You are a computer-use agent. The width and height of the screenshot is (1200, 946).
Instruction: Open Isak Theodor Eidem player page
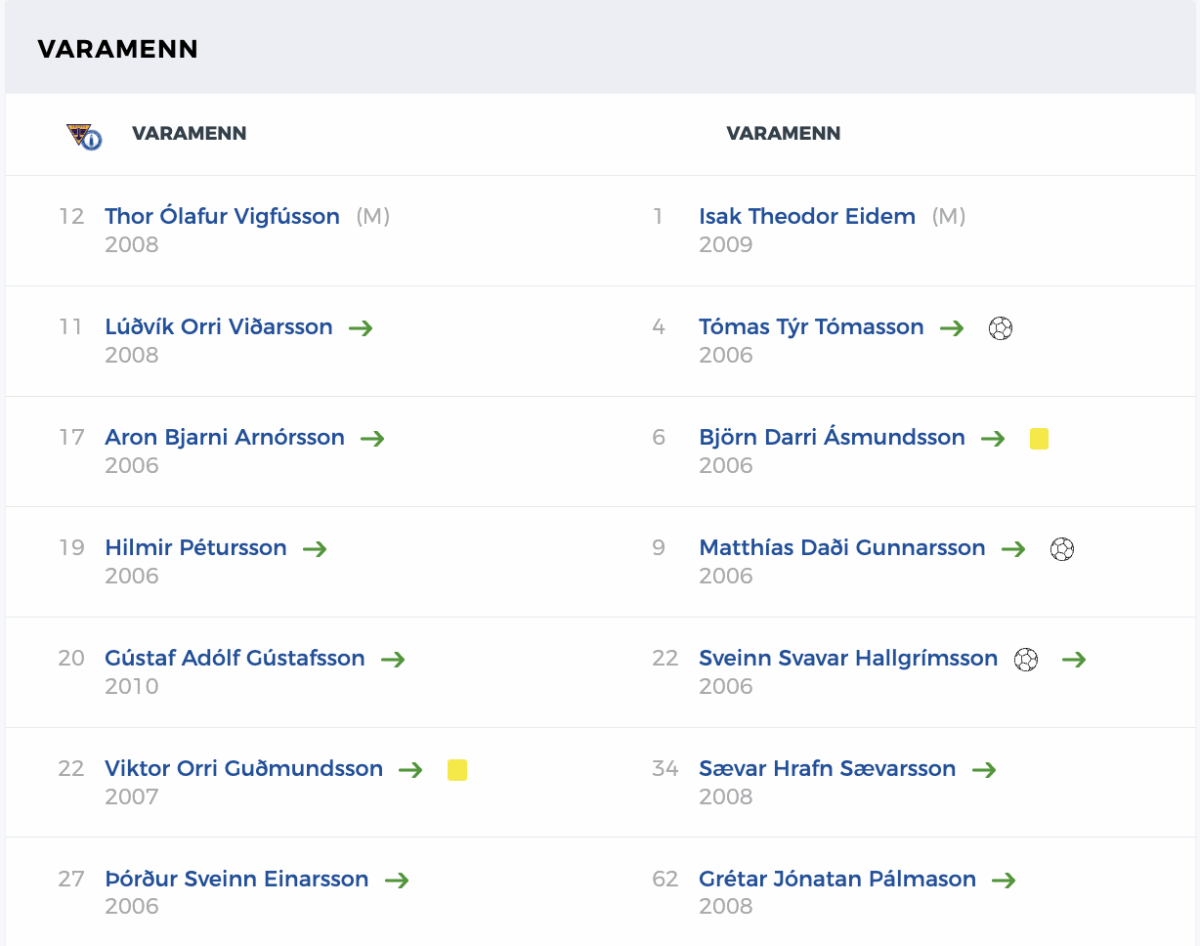tap(807, 216)
